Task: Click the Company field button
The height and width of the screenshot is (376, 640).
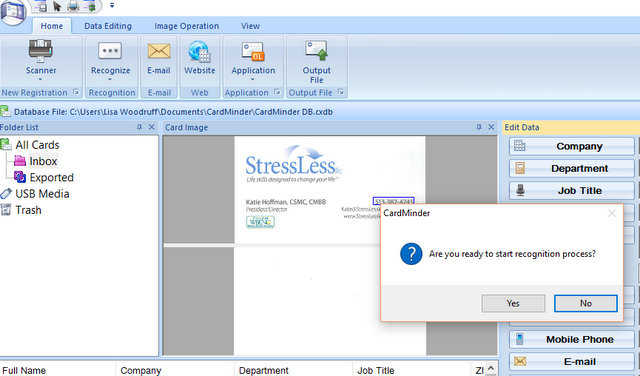Action: (572, 146)
